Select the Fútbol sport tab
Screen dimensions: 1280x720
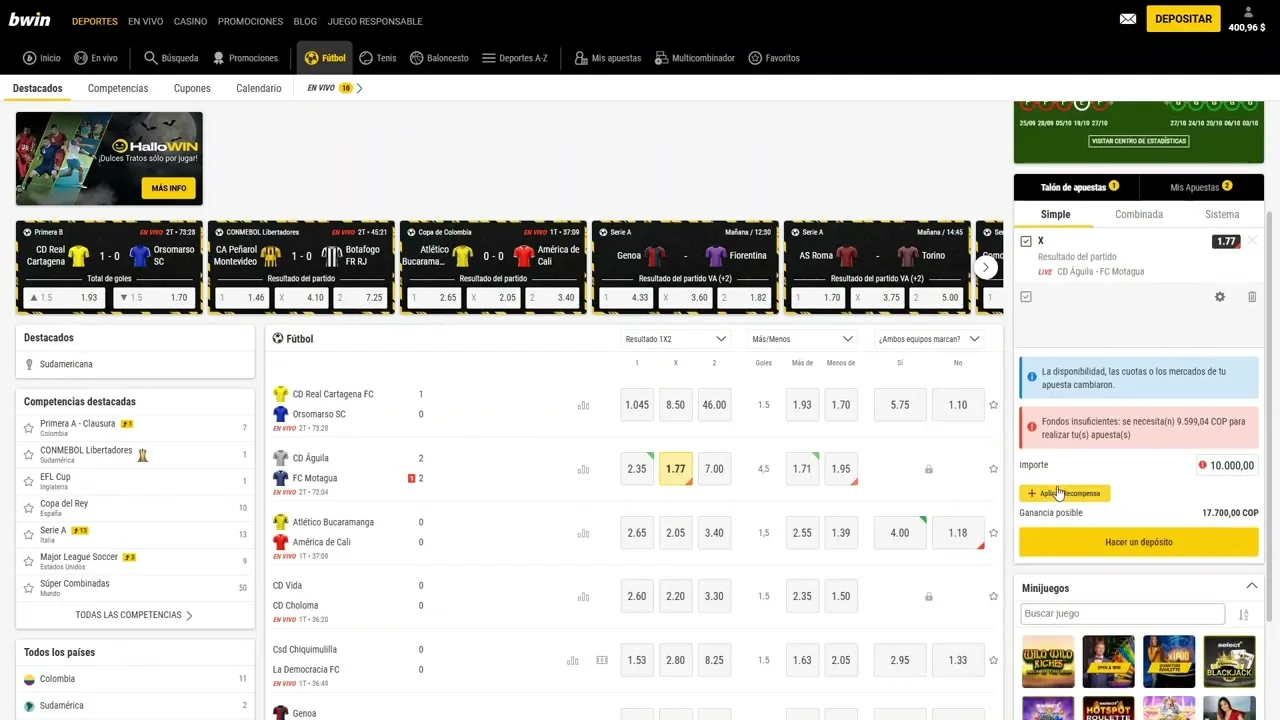[x=325, y=58]
